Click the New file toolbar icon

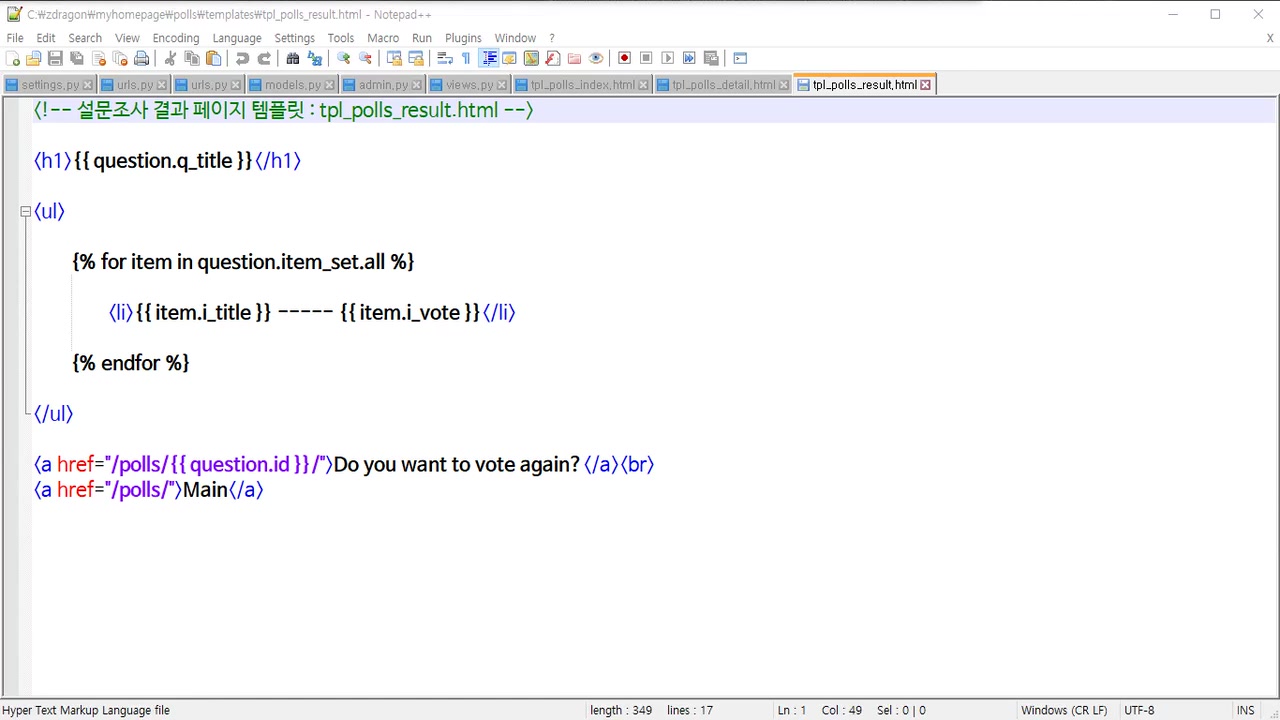(x=13, y=58)
